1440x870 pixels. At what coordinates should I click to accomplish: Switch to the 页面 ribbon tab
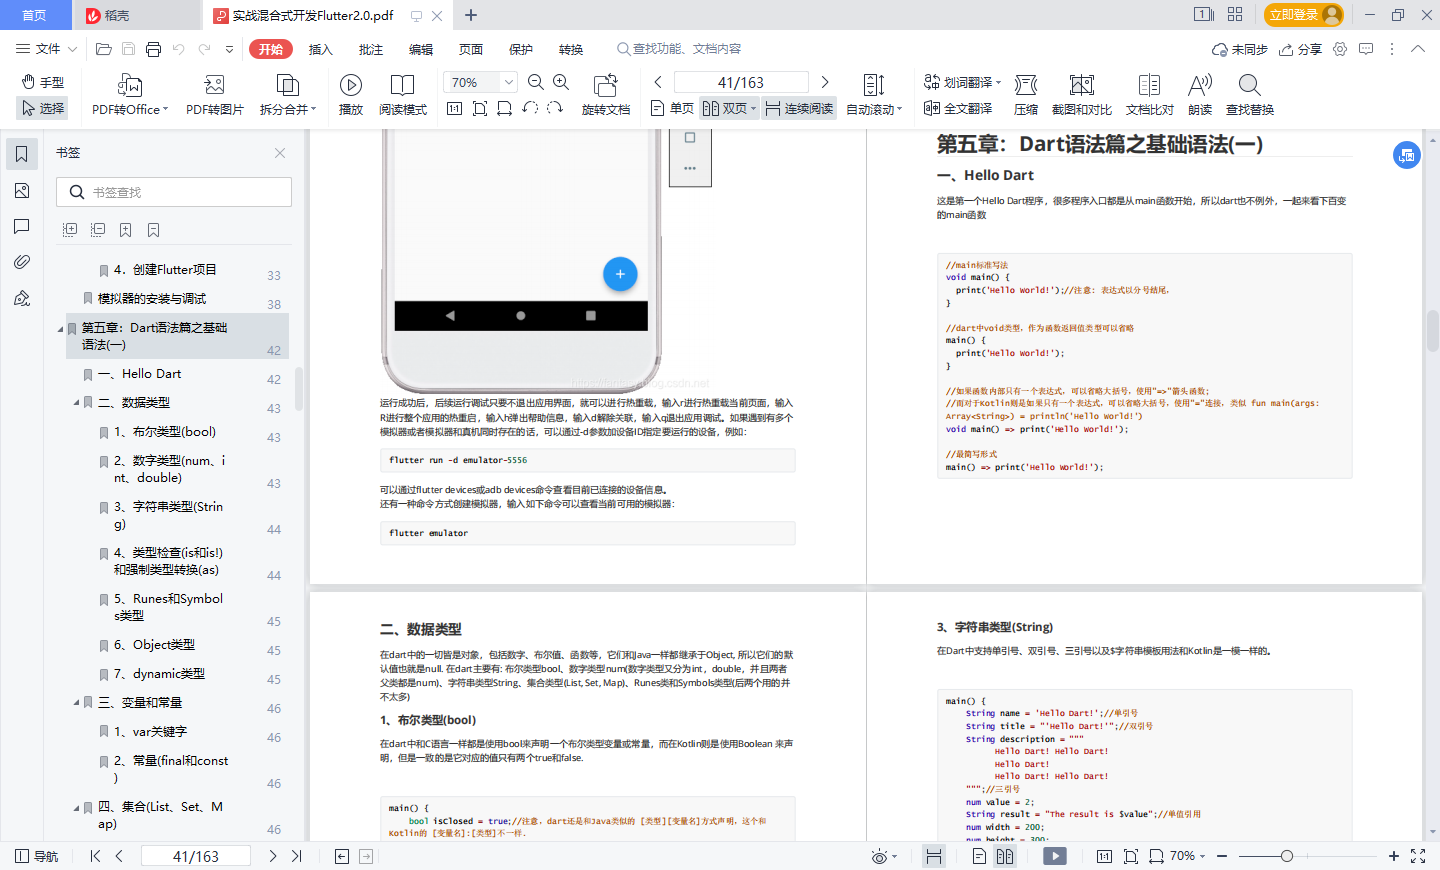(471, 49)
